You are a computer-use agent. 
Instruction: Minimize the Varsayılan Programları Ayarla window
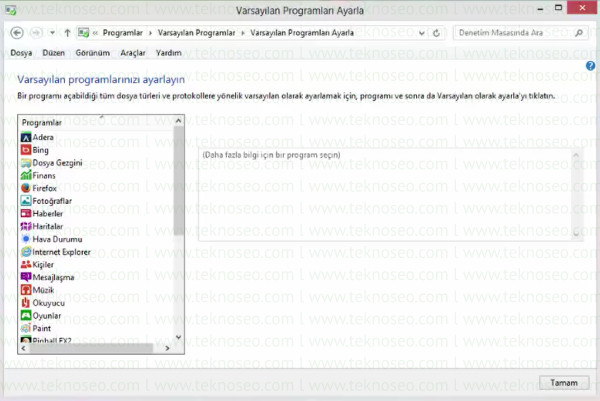(540, 8)
